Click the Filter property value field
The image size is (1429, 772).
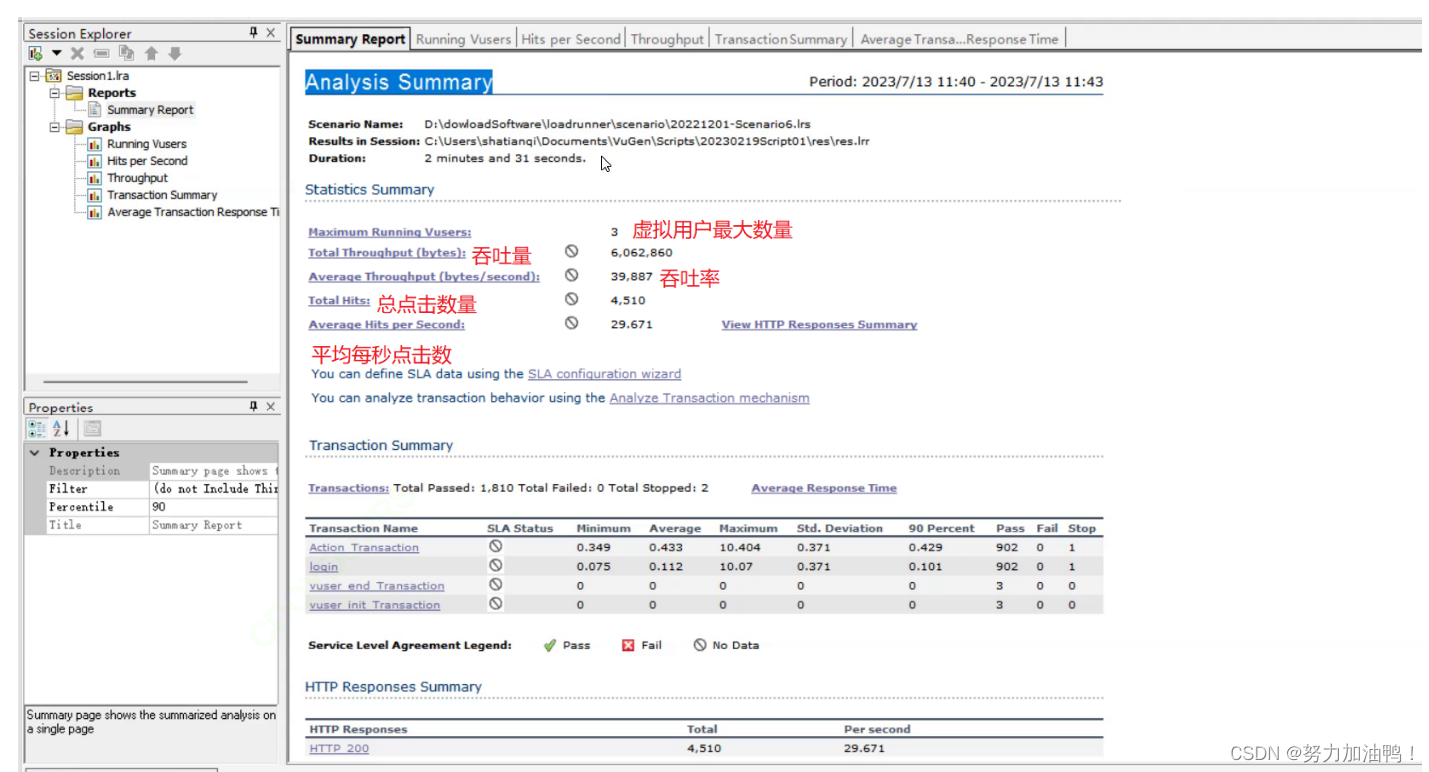[x=214, y=489]
